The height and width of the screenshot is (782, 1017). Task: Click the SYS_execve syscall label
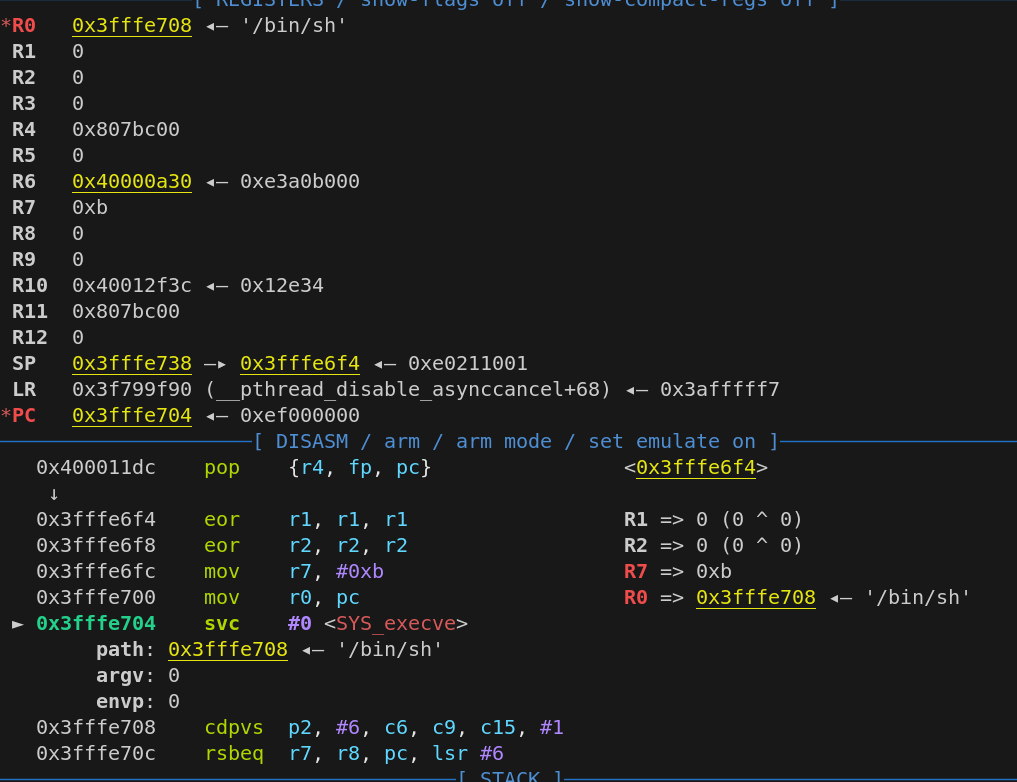pyautogui.click(x=395, y=624)
